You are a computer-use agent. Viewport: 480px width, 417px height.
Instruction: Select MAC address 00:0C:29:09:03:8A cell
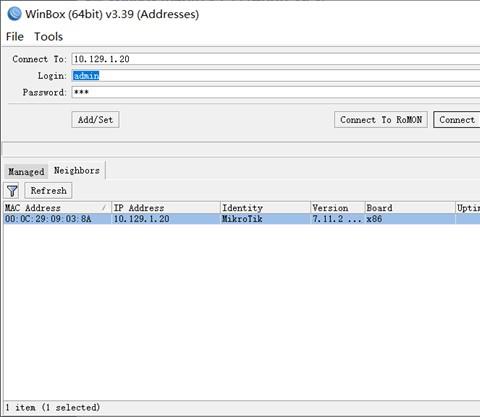click(57, 219)
